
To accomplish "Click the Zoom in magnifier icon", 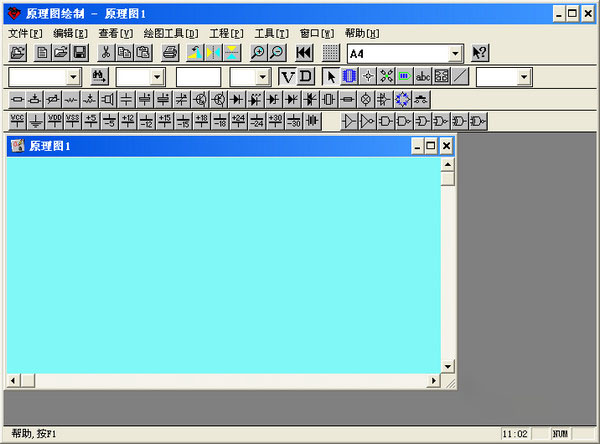I will 258,53.
